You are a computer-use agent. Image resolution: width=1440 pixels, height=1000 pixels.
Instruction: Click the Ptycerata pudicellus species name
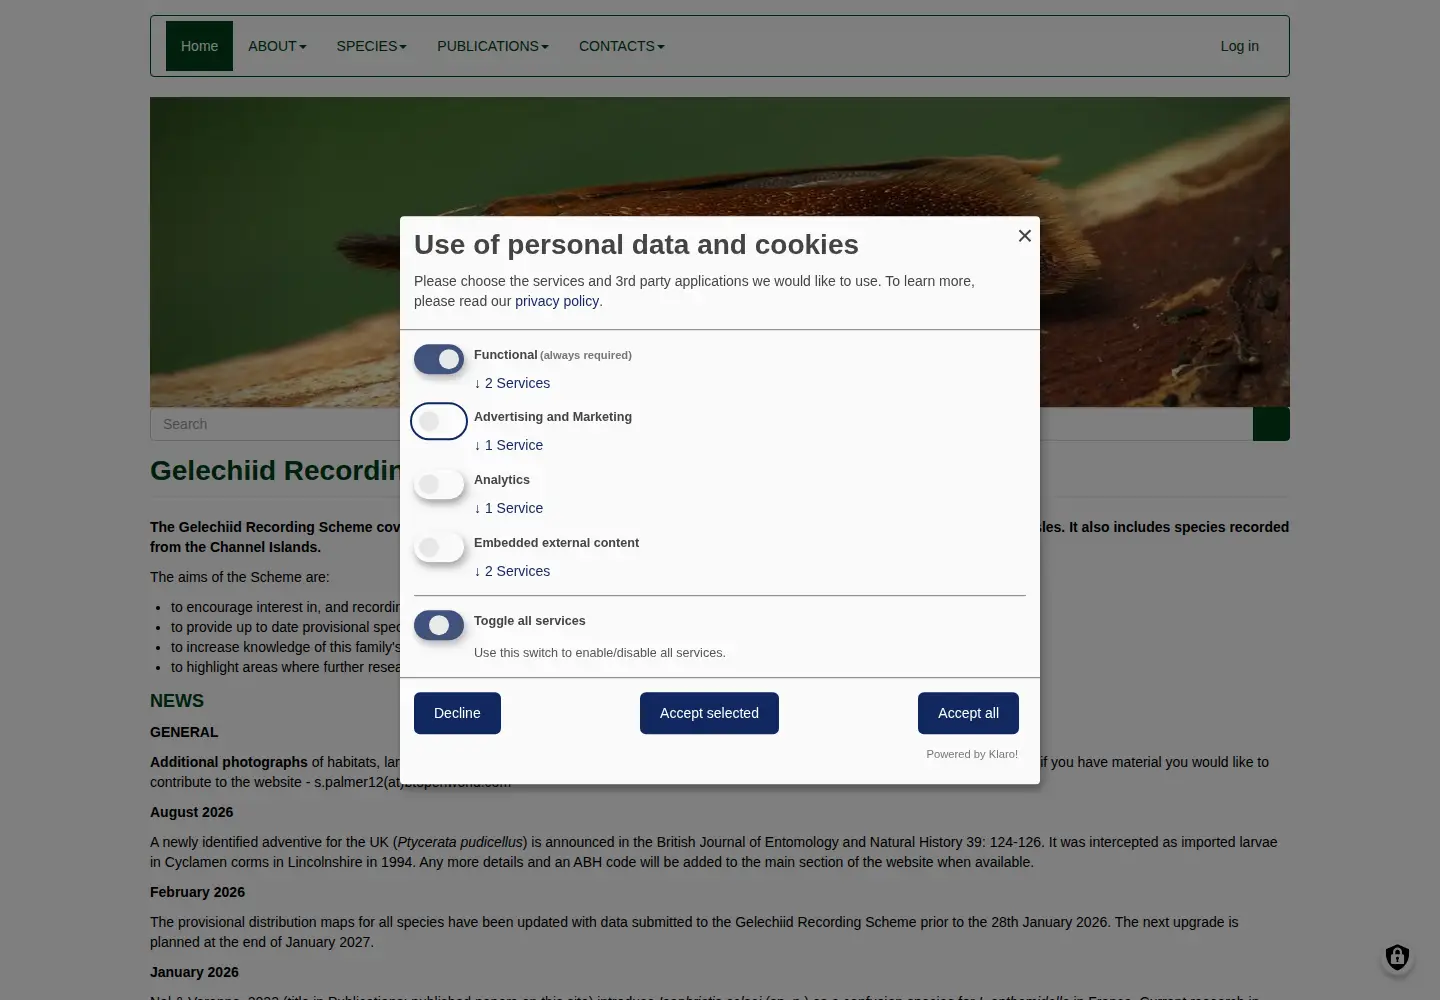pos(460,842)
